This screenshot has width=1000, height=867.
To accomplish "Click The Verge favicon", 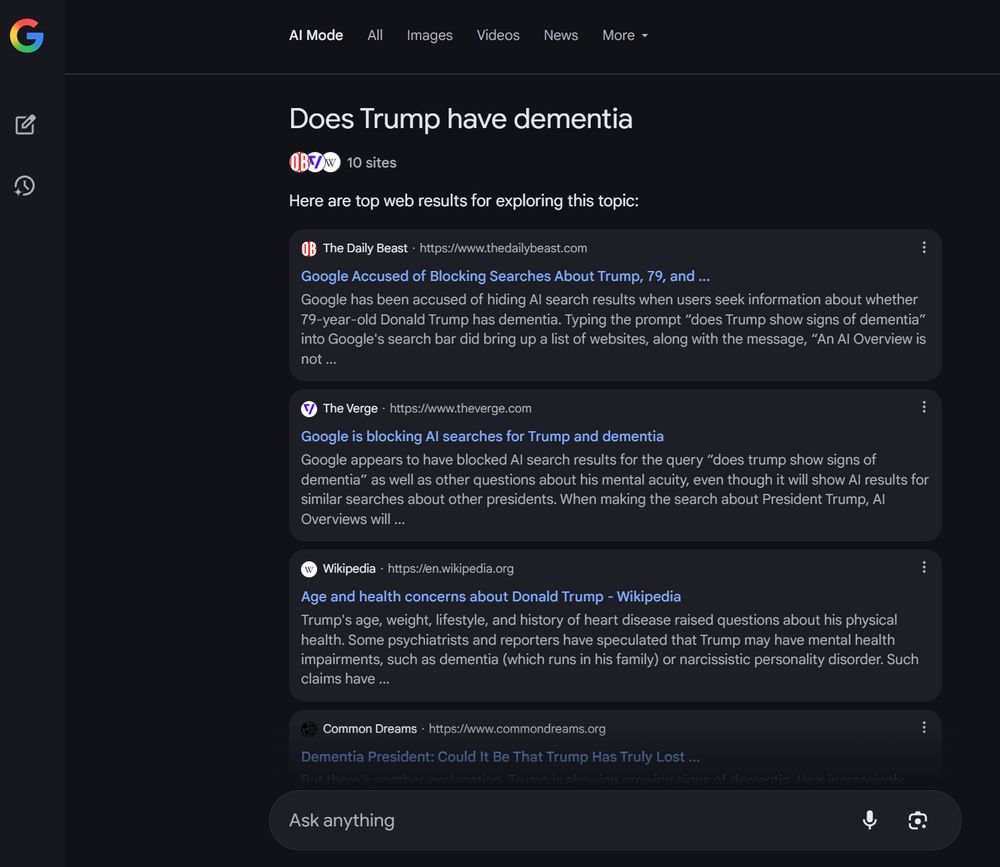I will coord(309,408).
